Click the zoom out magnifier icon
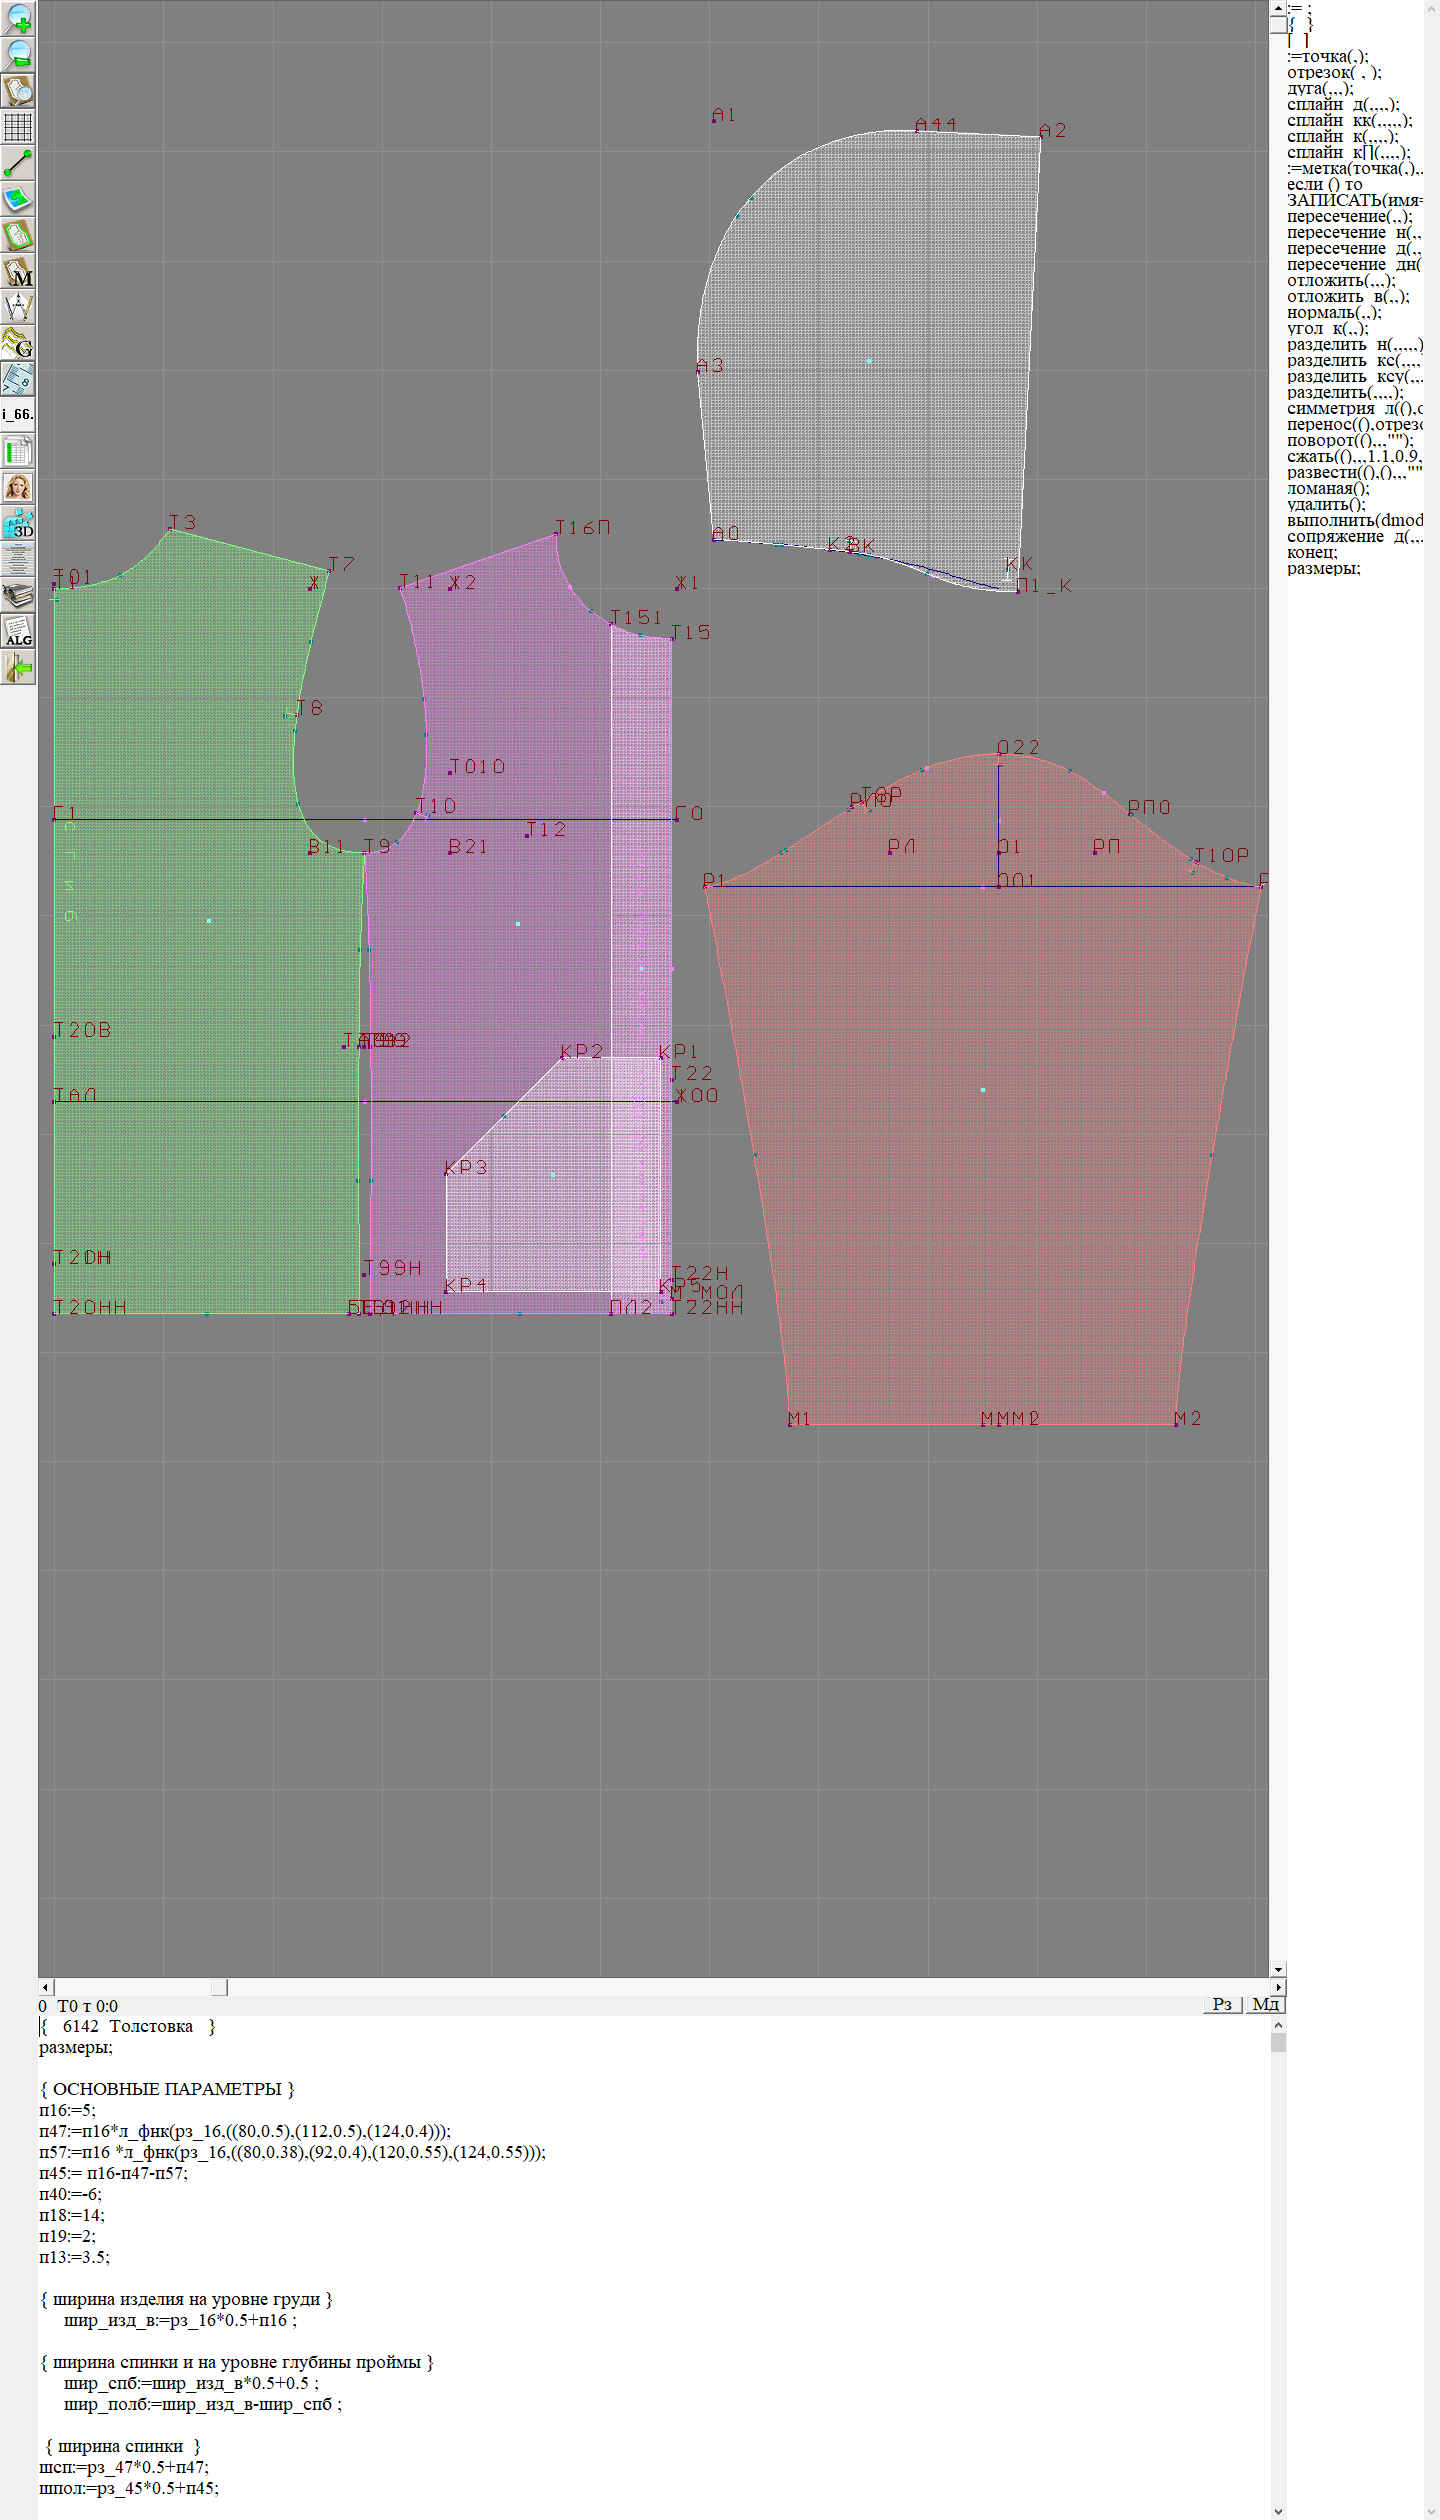Image resolution: width=1440 pixels, height=2520 pixels. click(x=18, y=54)
